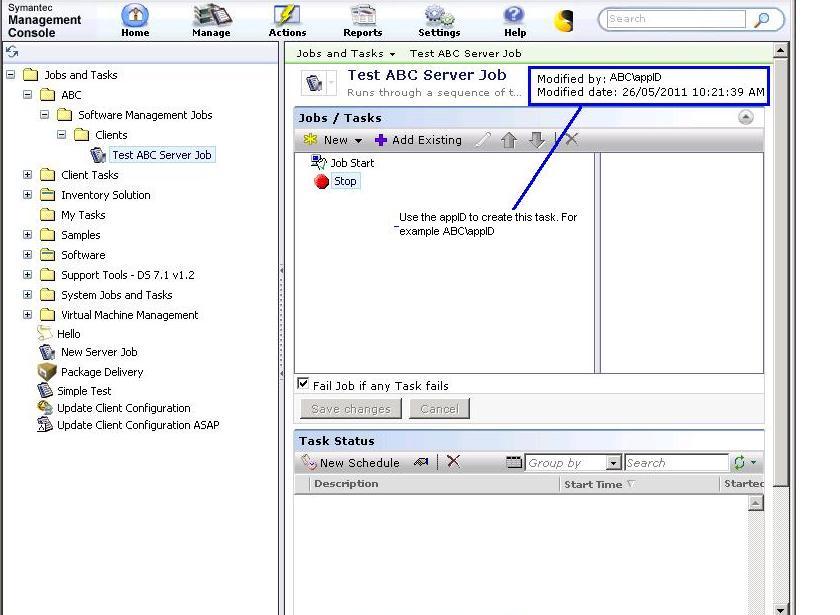This screenshot has width=840, height=615.
Task: Click the red Stop sign icon
Action: click(x=321, y=182)
